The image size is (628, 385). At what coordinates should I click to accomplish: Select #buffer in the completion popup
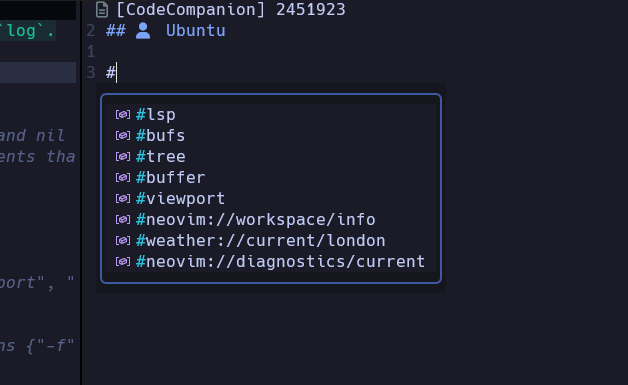271,177
